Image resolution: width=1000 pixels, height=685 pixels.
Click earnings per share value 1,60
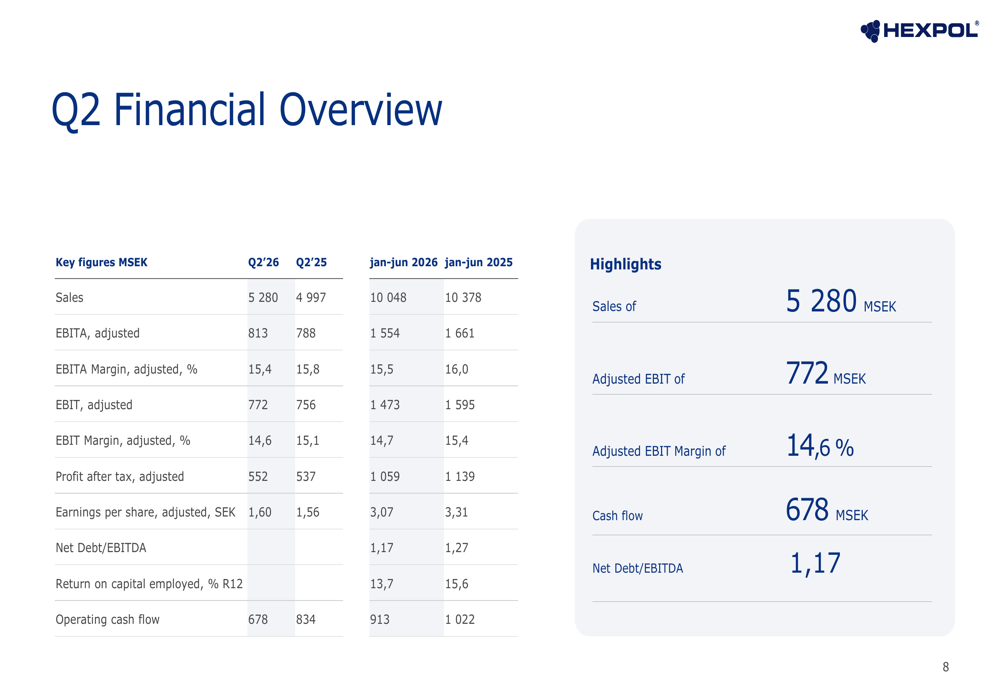pos(260,512)
